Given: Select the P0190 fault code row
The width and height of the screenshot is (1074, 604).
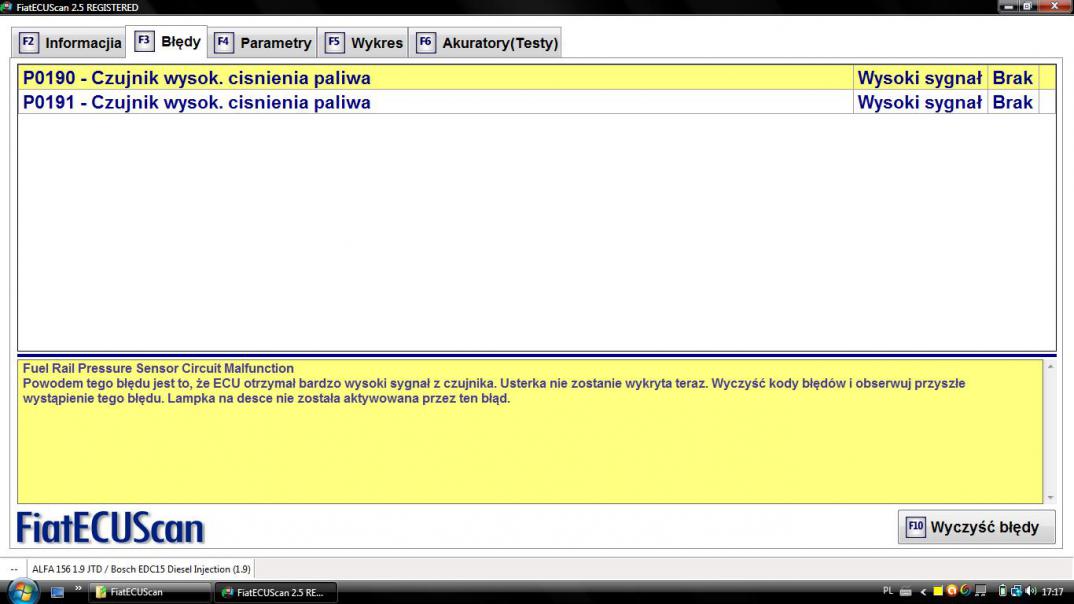Looking at the screenshot, I should point(537,77).
